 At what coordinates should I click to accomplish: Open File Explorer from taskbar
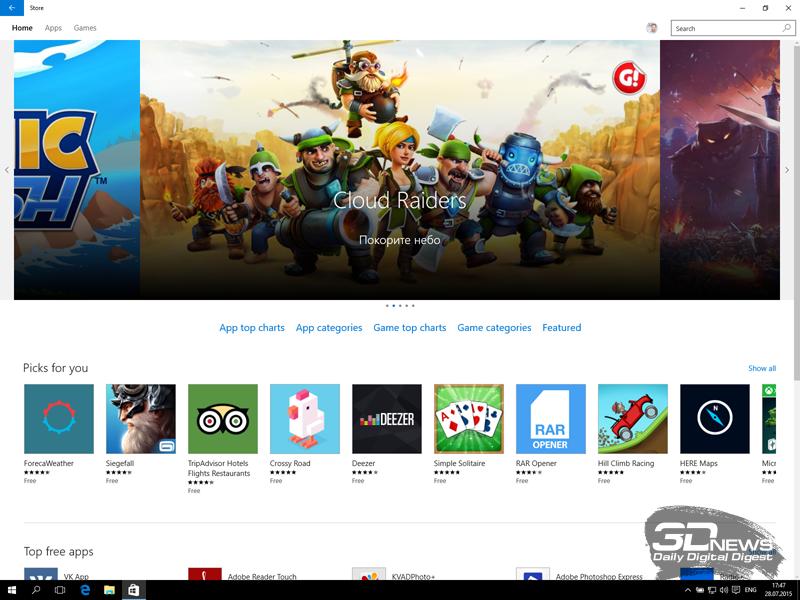coord(109,590)
